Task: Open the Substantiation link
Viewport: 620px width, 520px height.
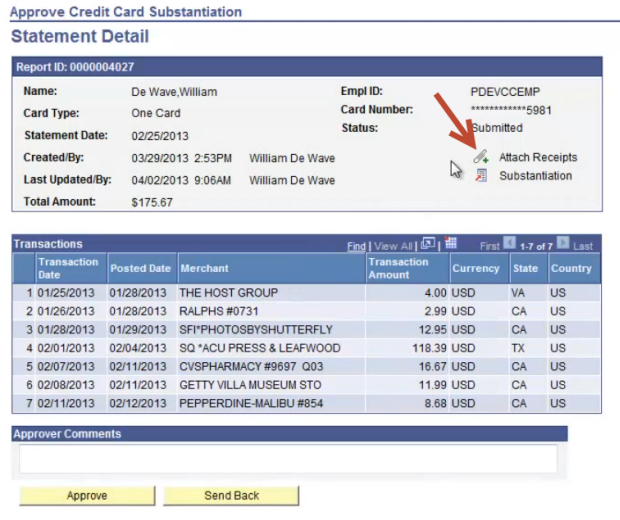Action: [536, 176]
